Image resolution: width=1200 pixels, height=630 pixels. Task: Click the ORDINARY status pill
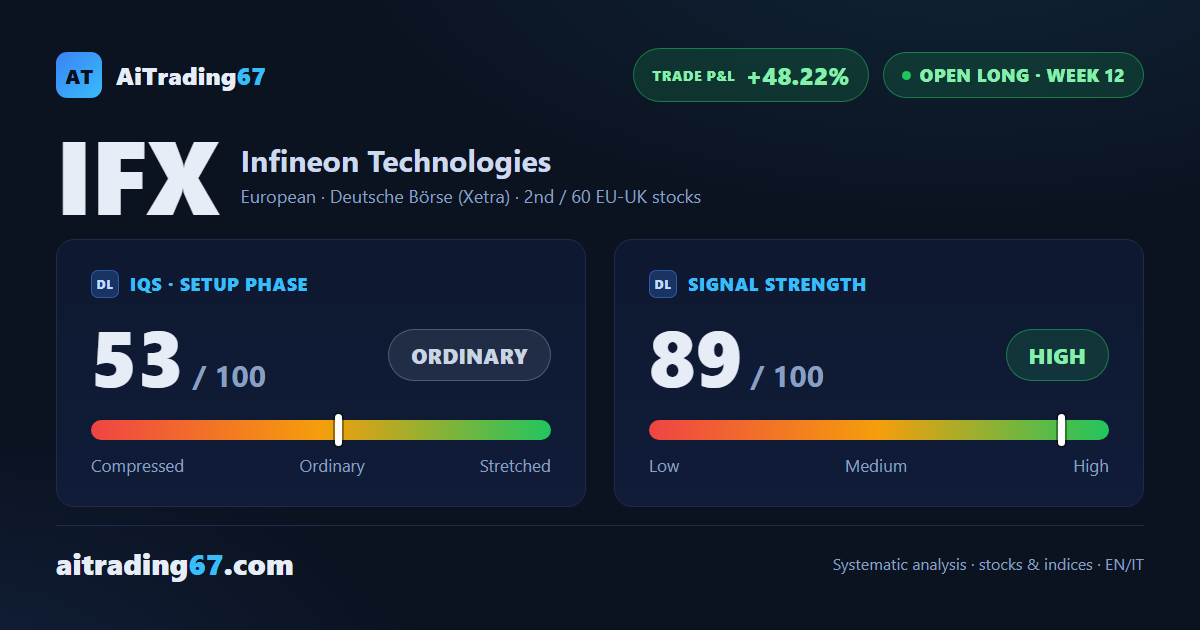click(x=469, y=355)
